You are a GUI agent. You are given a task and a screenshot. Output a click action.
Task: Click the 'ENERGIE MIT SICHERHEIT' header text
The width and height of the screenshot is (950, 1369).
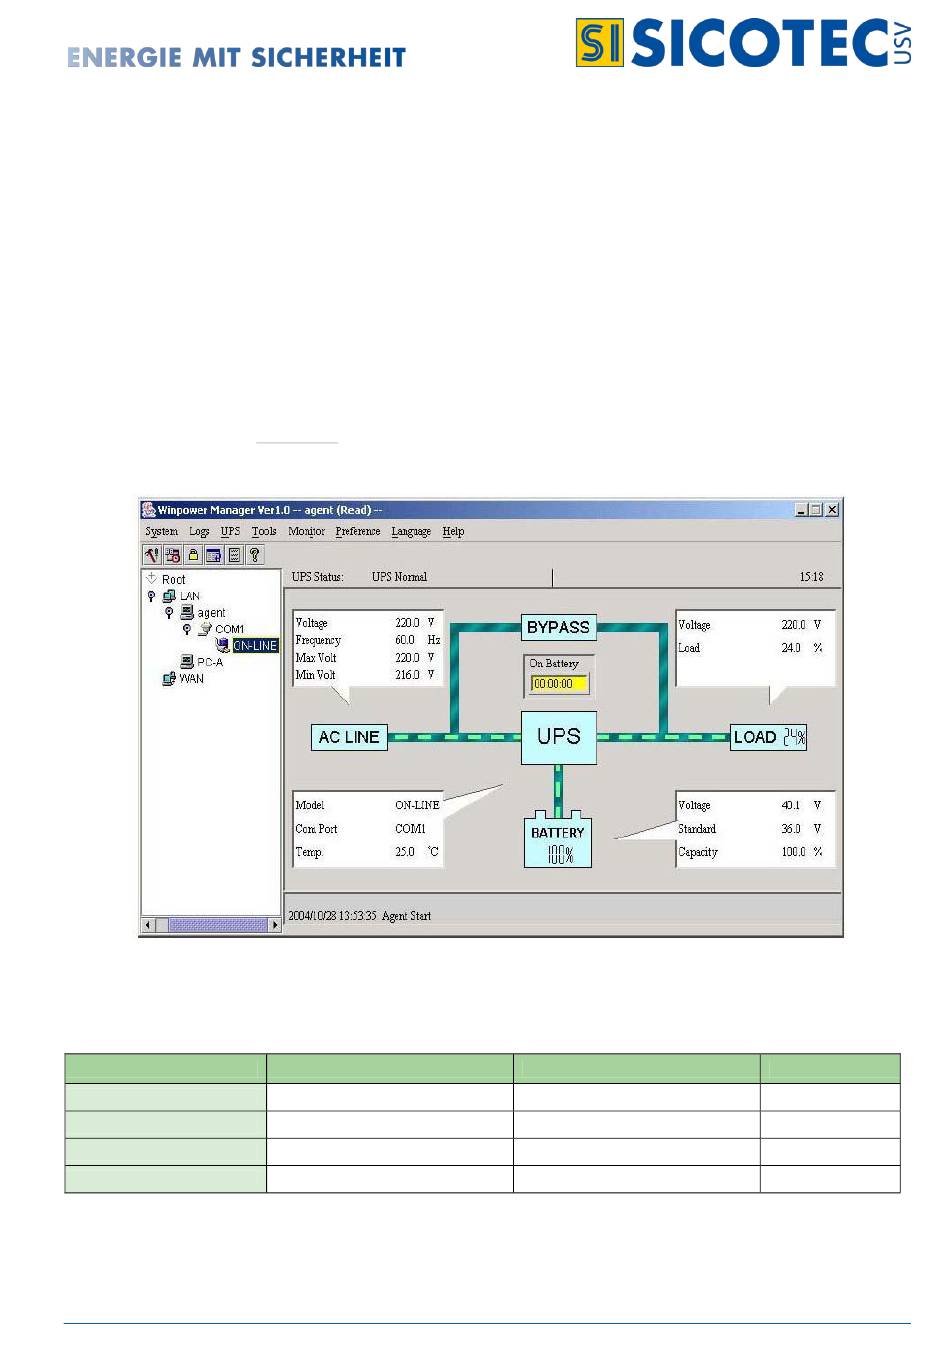pos(237,57)
